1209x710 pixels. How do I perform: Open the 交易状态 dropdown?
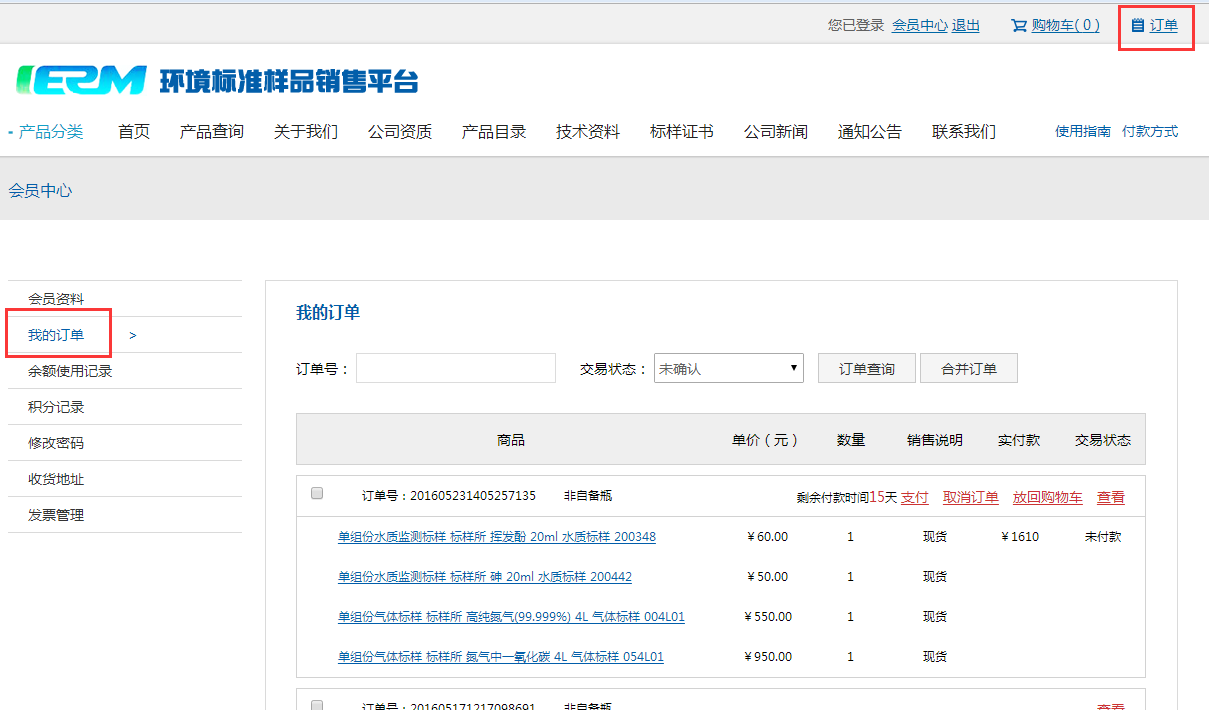[x=728, y=368]
